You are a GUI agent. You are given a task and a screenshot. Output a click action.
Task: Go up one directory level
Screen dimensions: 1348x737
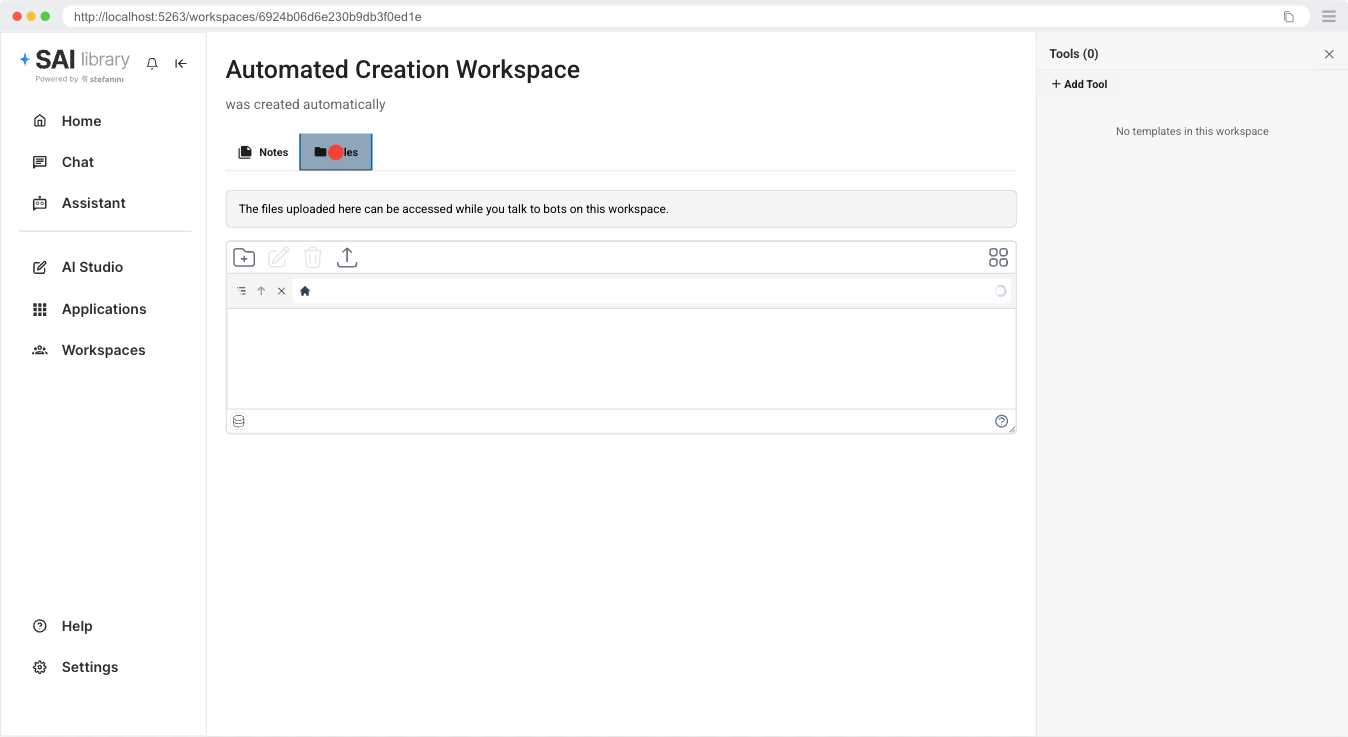pos(261,291)
